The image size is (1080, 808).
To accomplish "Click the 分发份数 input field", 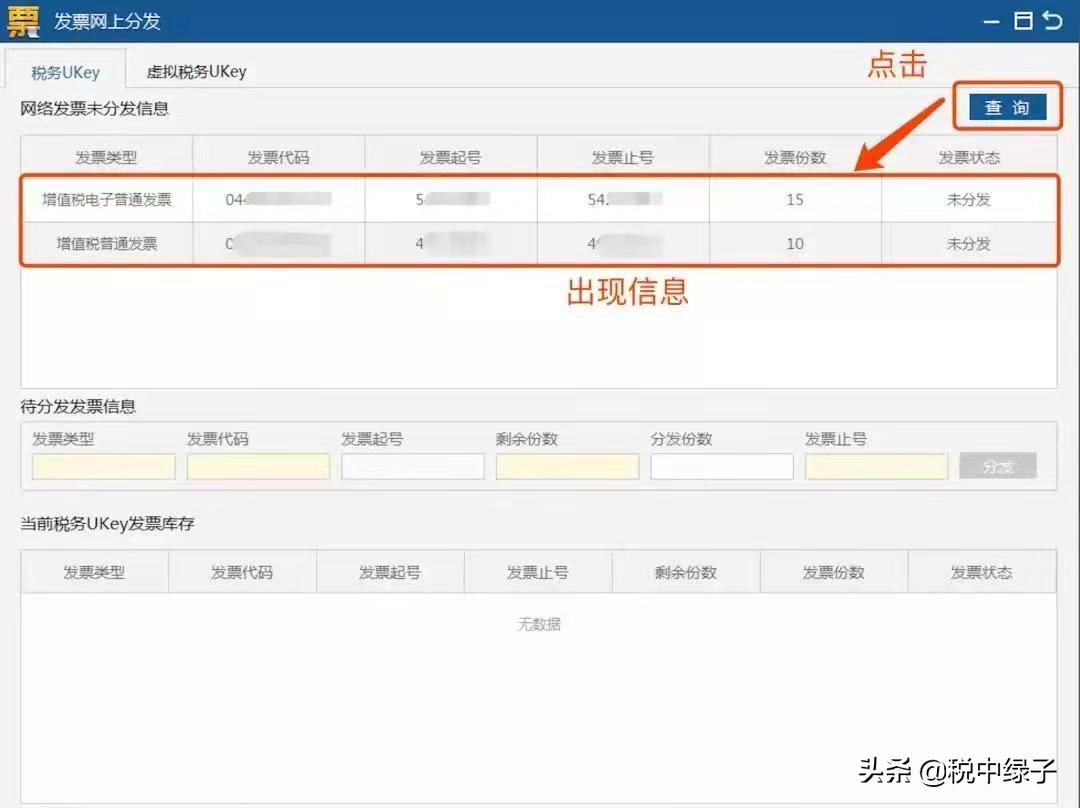I will [x=721, y=465].
